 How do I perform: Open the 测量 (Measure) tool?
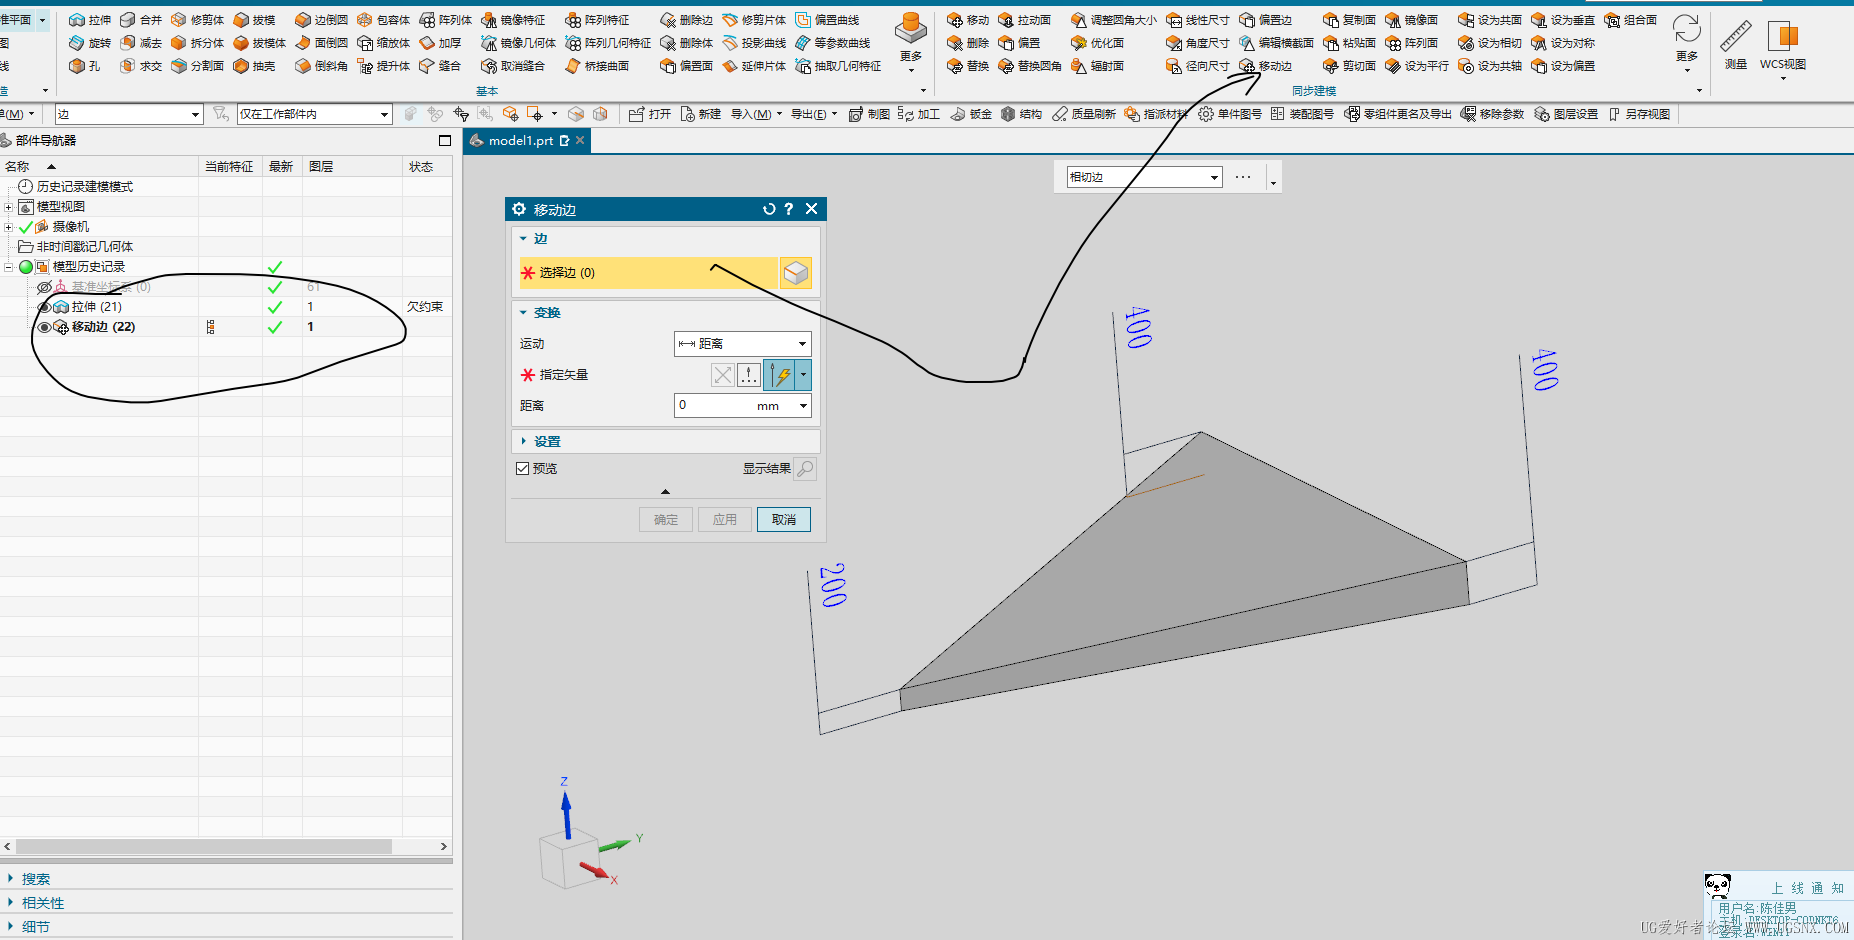tap(1736, 45)
